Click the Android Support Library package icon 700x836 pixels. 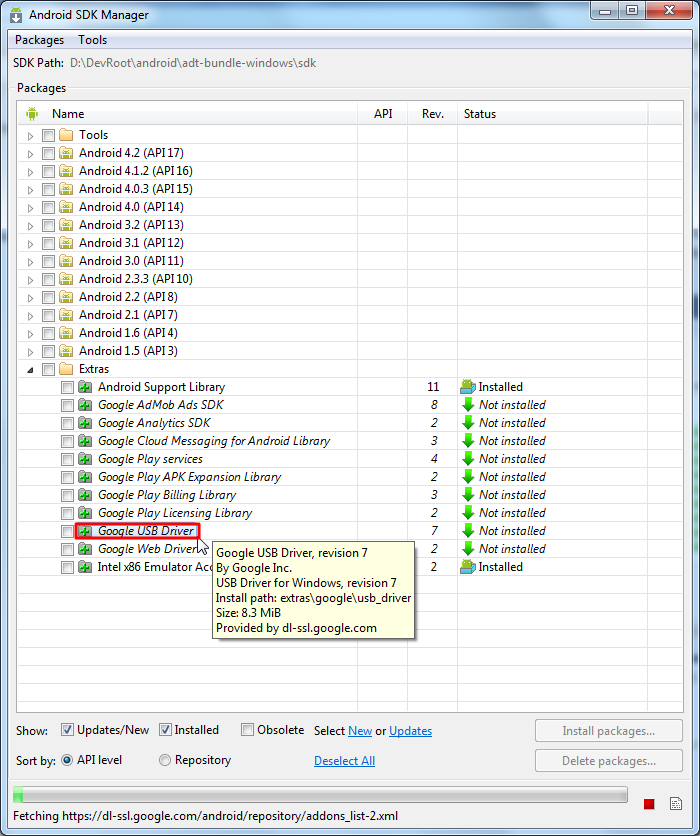point(85,387)
